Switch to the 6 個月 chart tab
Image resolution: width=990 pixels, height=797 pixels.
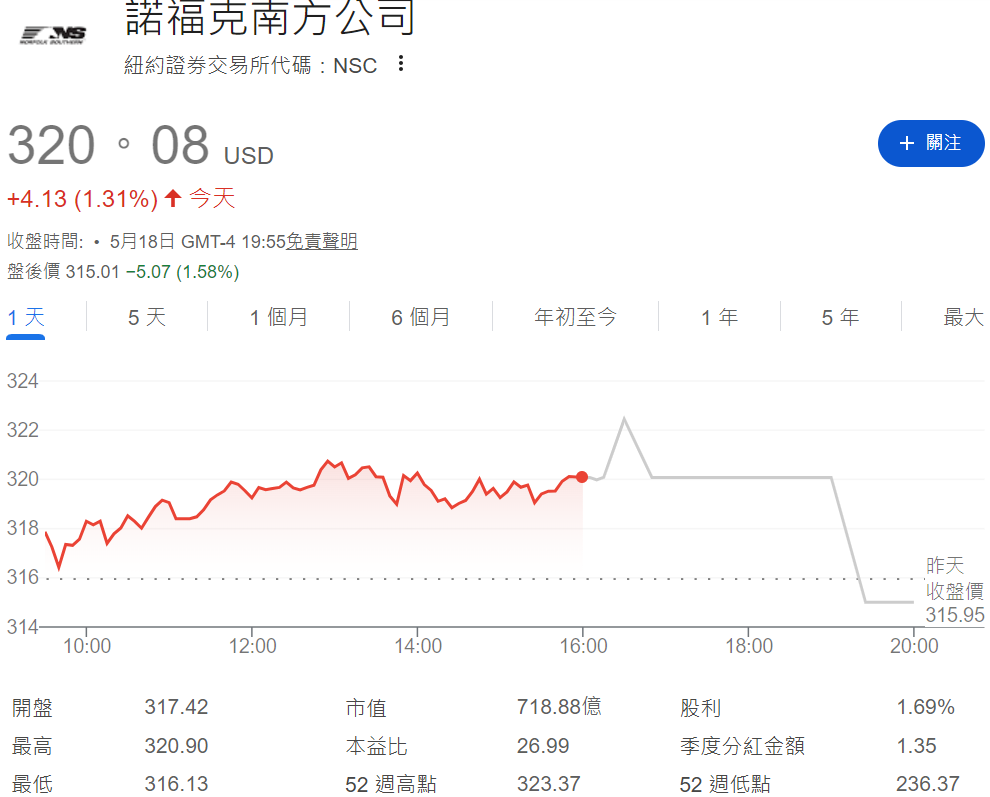tap(420, 317)
